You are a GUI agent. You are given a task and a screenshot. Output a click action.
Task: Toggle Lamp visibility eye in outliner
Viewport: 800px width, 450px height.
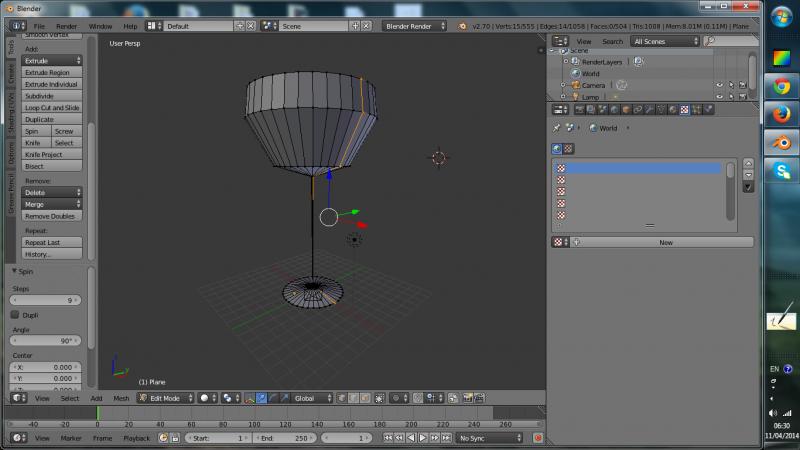pos(719,97)
